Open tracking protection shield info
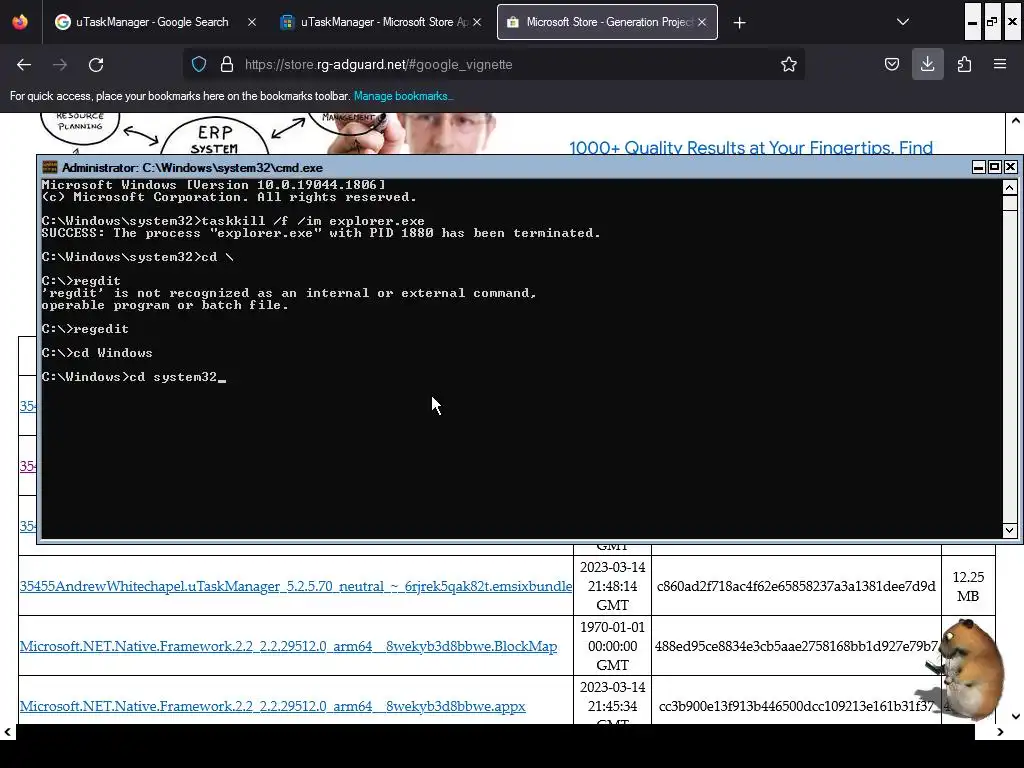 click(x=199, y=64)
